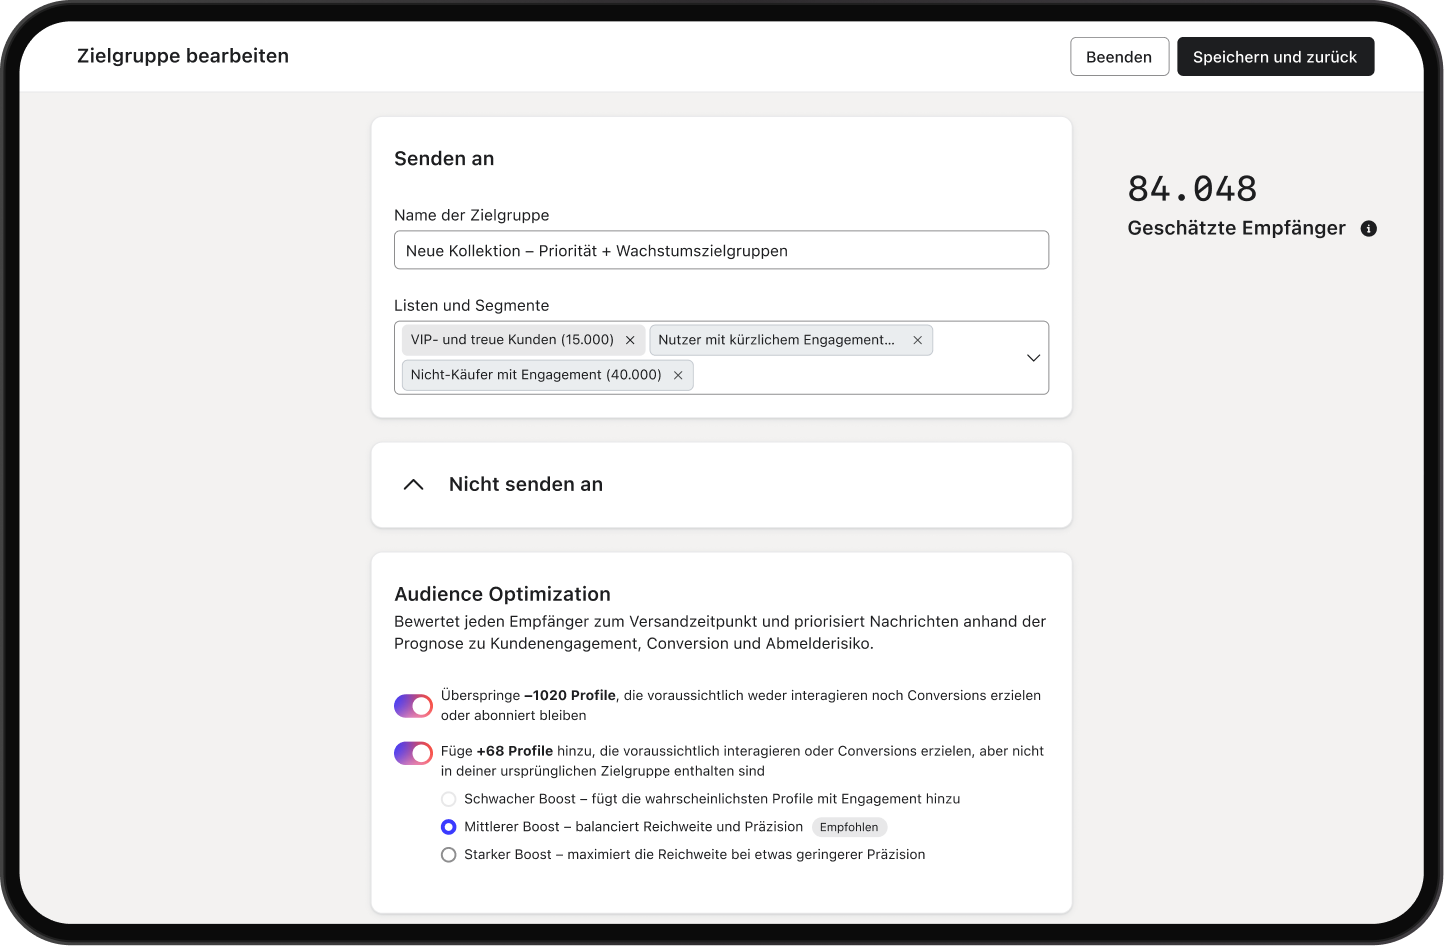This screenshot has width=1444, height=946.
Task: Click the Nutzer mit kürzlichem Engagement chip
Action: tap(791, 340)
